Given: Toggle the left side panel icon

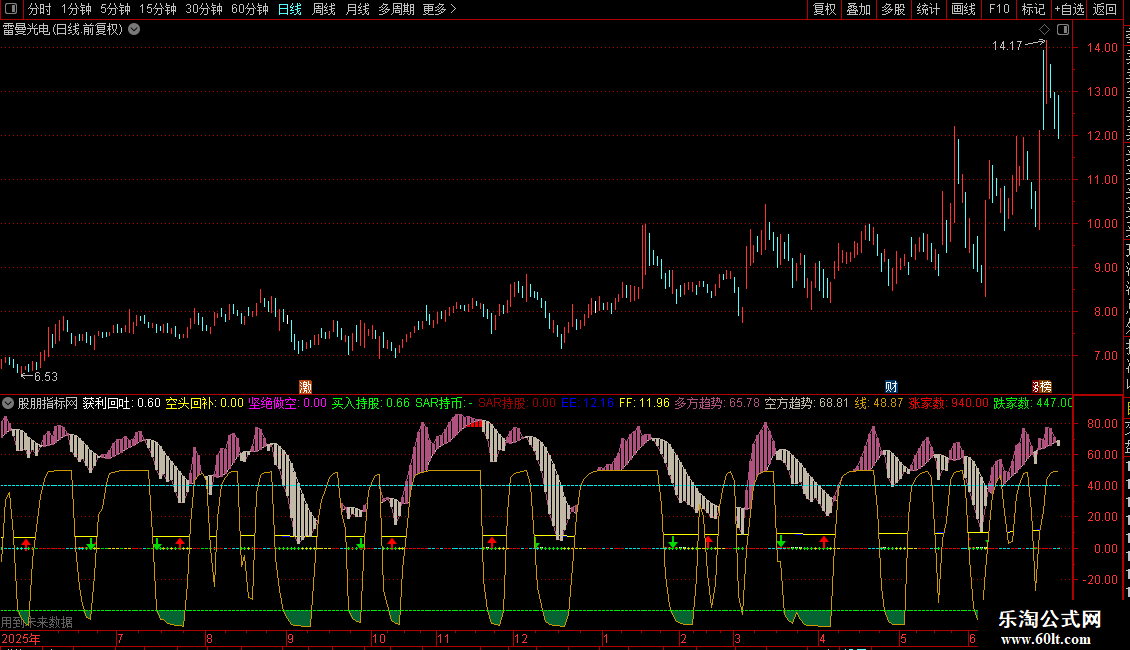Looking at the screenshot, I should (11, 9).
